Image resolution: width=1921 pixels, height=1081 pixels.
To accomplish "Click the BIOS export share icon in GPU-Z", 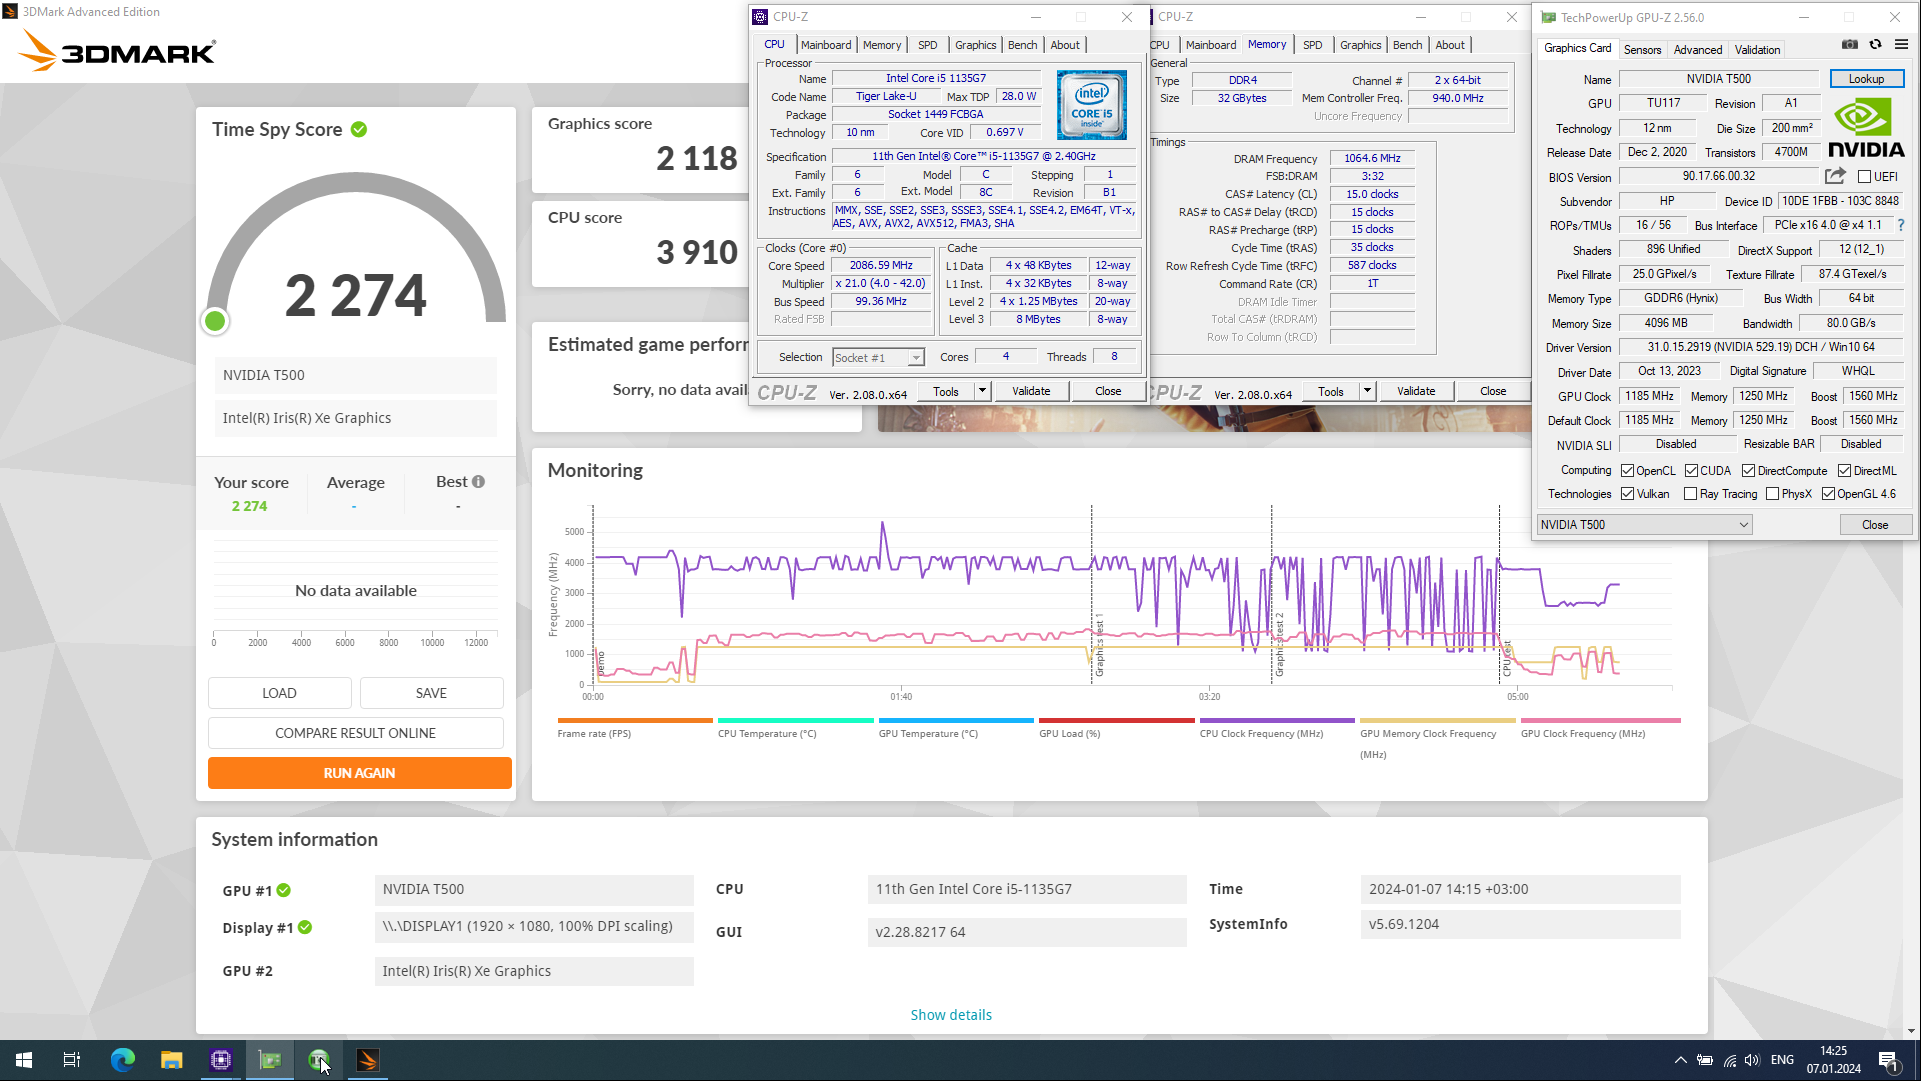I will point(1835,176).
